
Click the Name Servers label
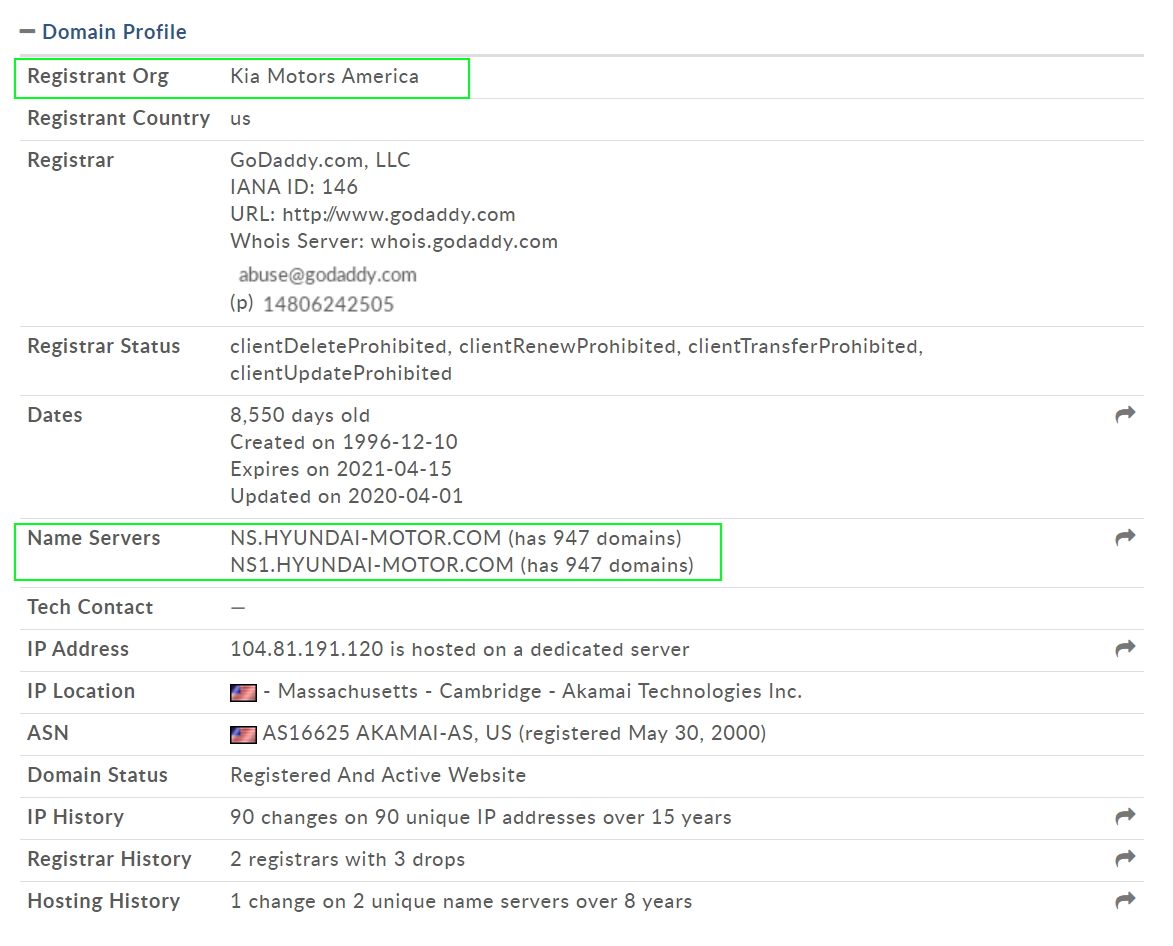[94, 538]
